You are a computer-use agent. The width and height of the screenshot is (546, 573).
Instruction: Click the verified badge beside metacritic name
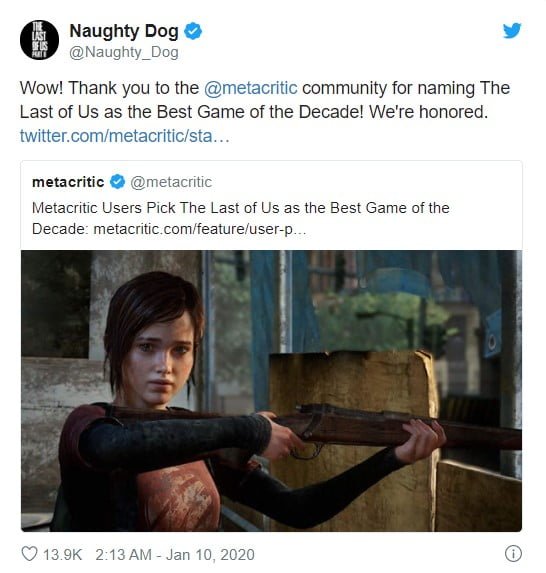point(117,182)
